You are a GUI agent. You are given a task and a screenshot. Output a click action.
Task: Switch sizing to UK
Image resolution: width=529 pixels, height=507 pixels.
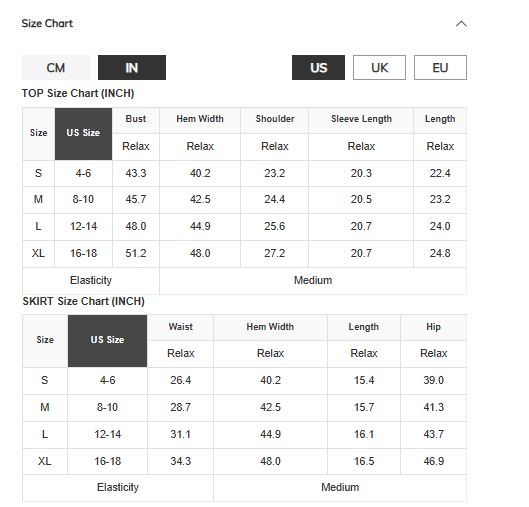pyautogui.click(x=380, y=67)
